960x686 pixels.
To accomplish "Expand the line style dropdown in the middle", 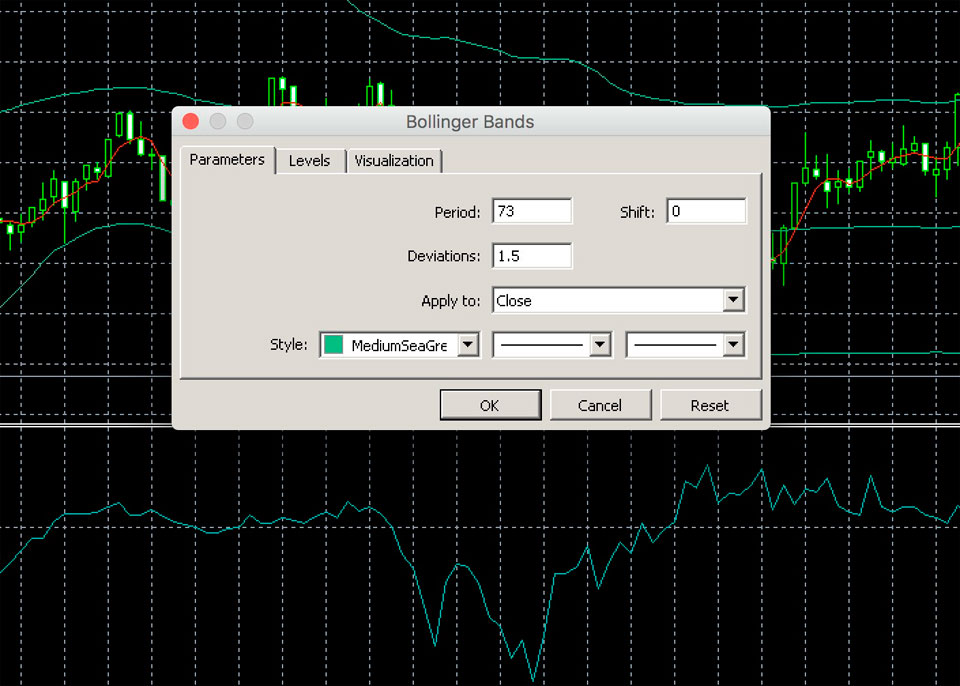I will point(600,345).
